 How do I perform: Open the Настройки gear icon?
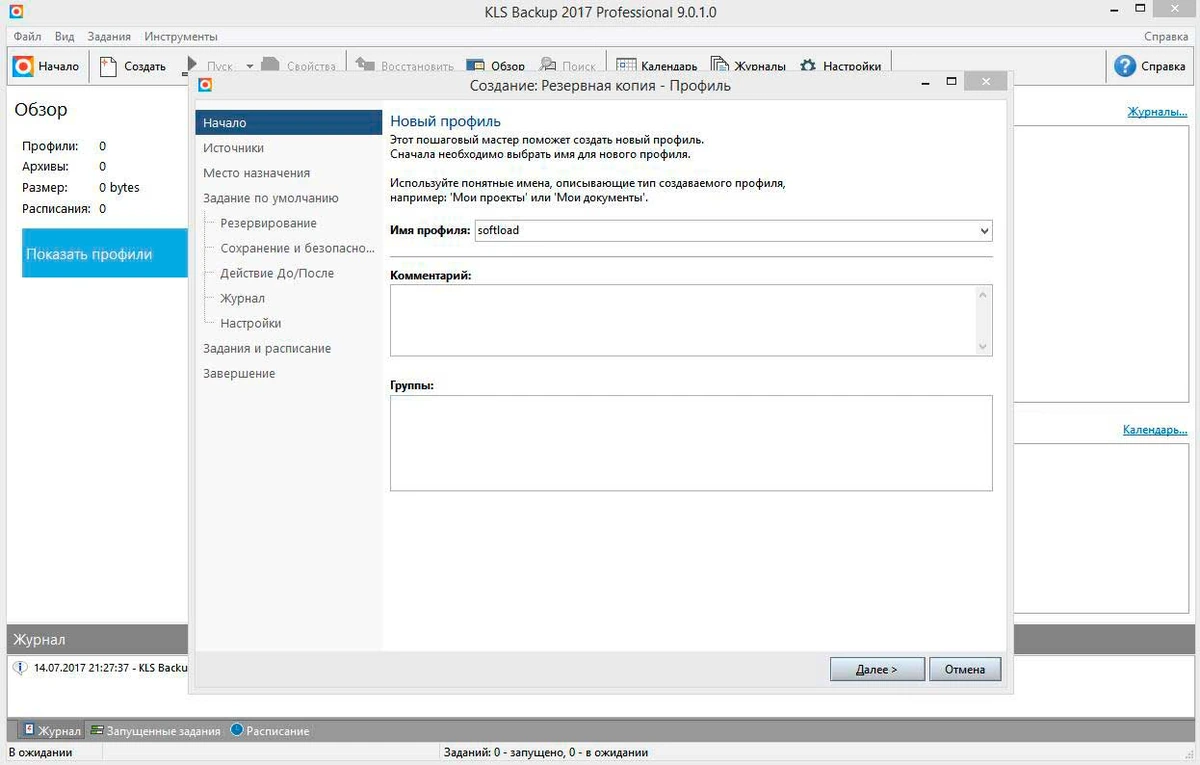tap(808, 66)
